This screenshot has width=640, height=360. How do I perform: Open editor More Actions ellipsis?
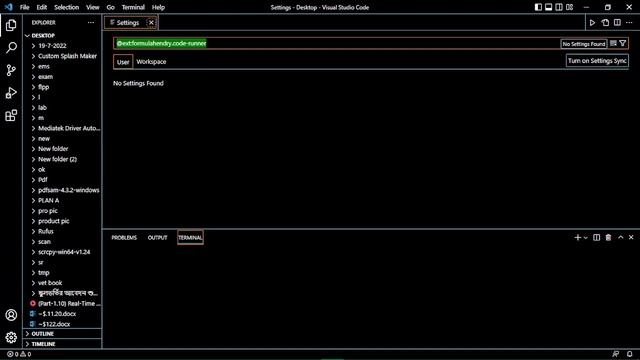(x=629, y=23)
